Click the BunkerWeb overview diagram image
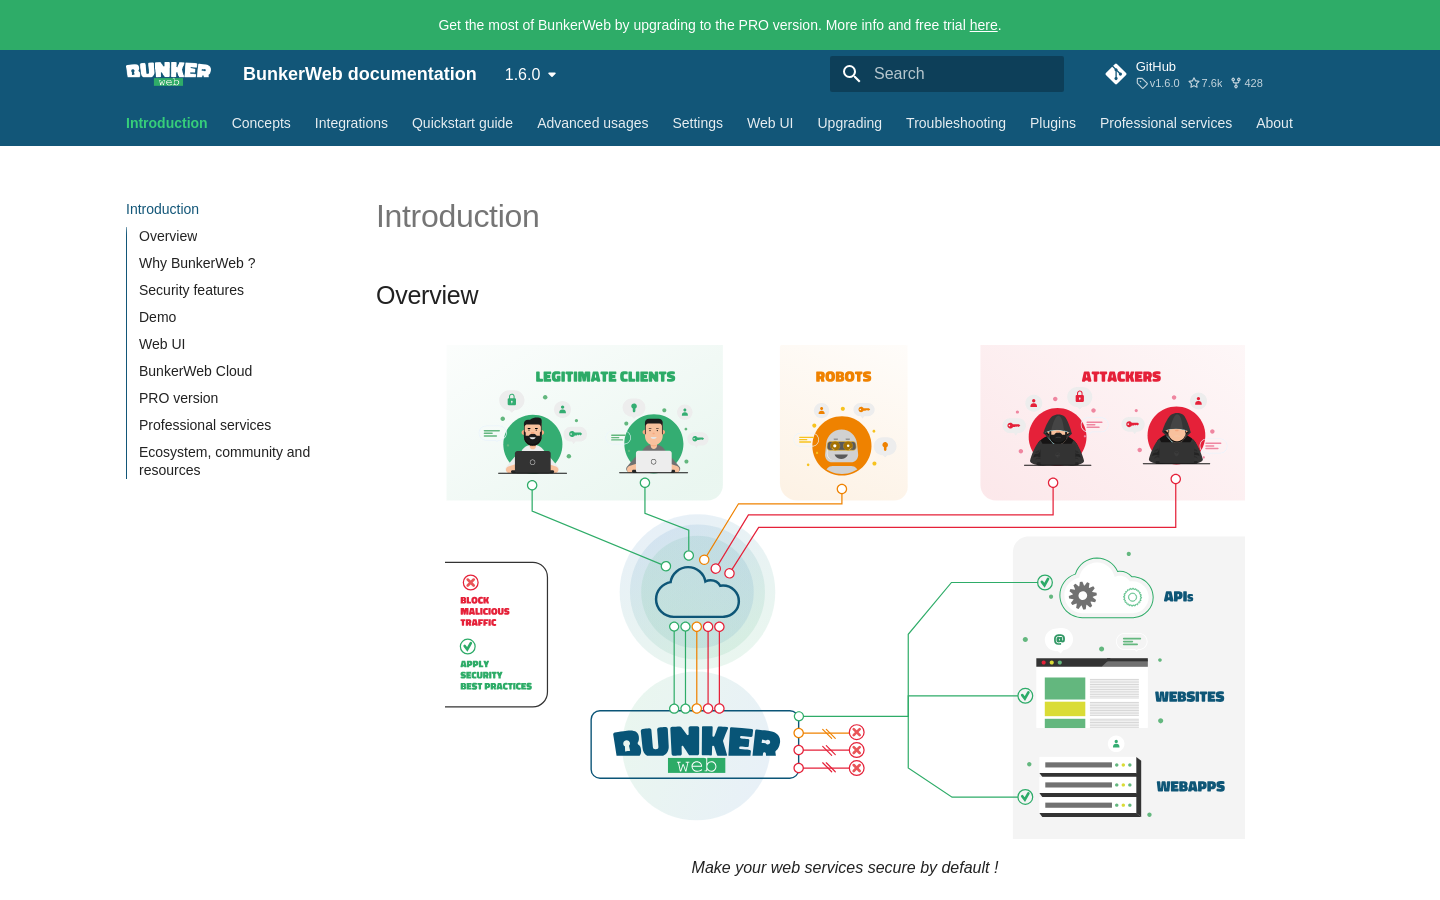1440x900 pixels. [845, 592]
